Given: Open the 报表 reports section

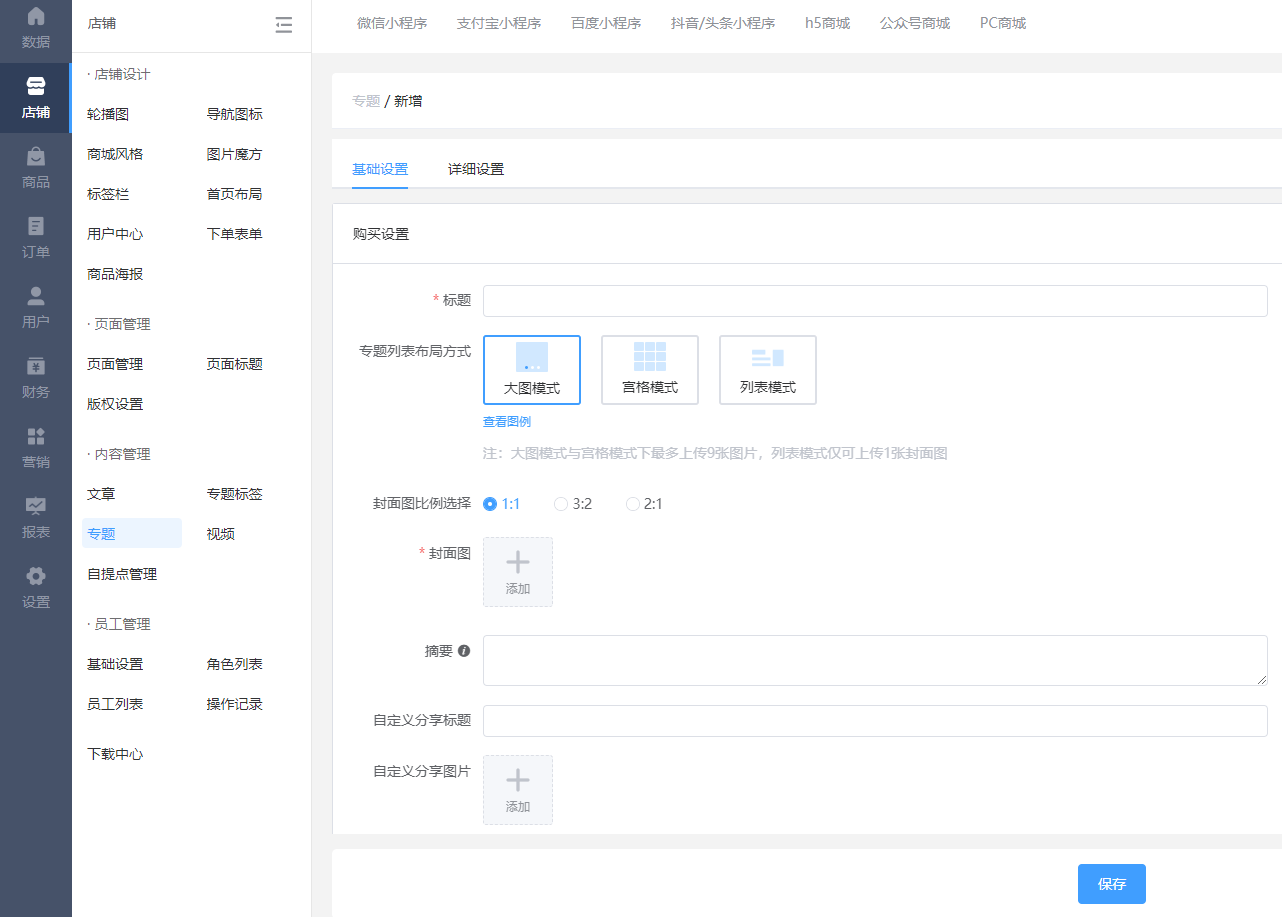Looking at the screenshot, I should point(36,518).
